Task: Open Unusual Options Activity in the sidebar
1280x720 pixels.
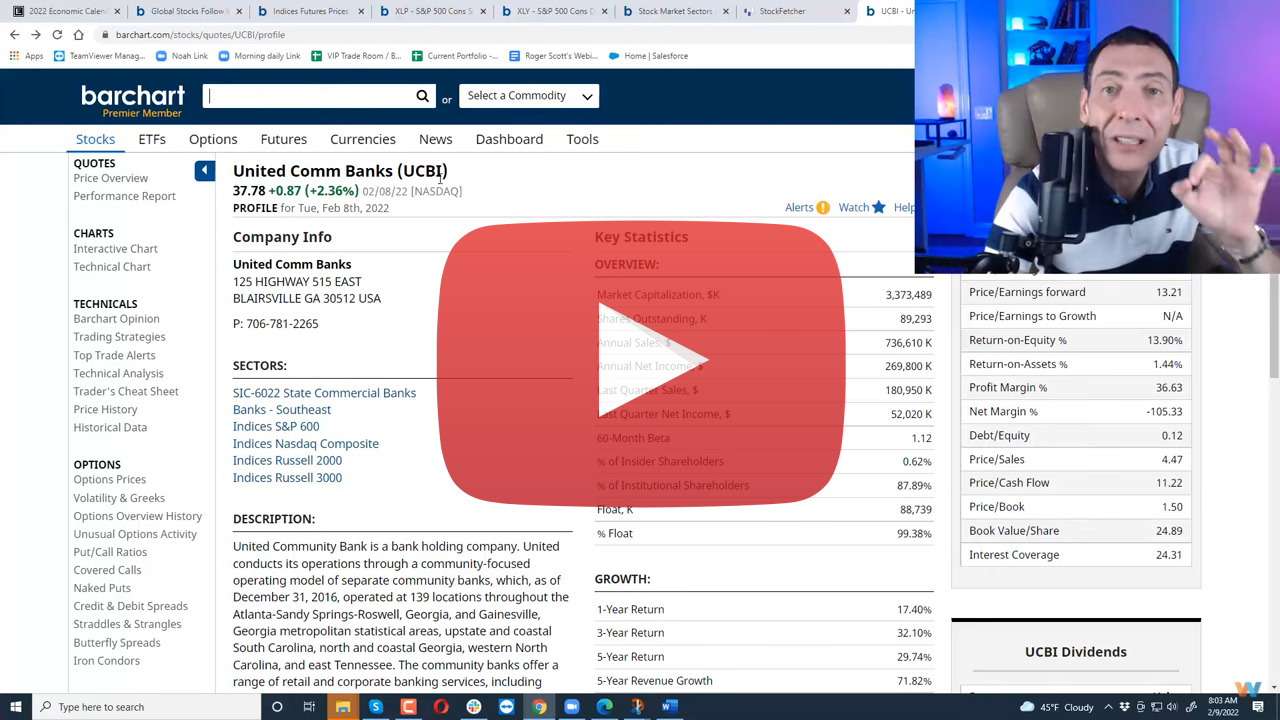Action: (135, 534)
